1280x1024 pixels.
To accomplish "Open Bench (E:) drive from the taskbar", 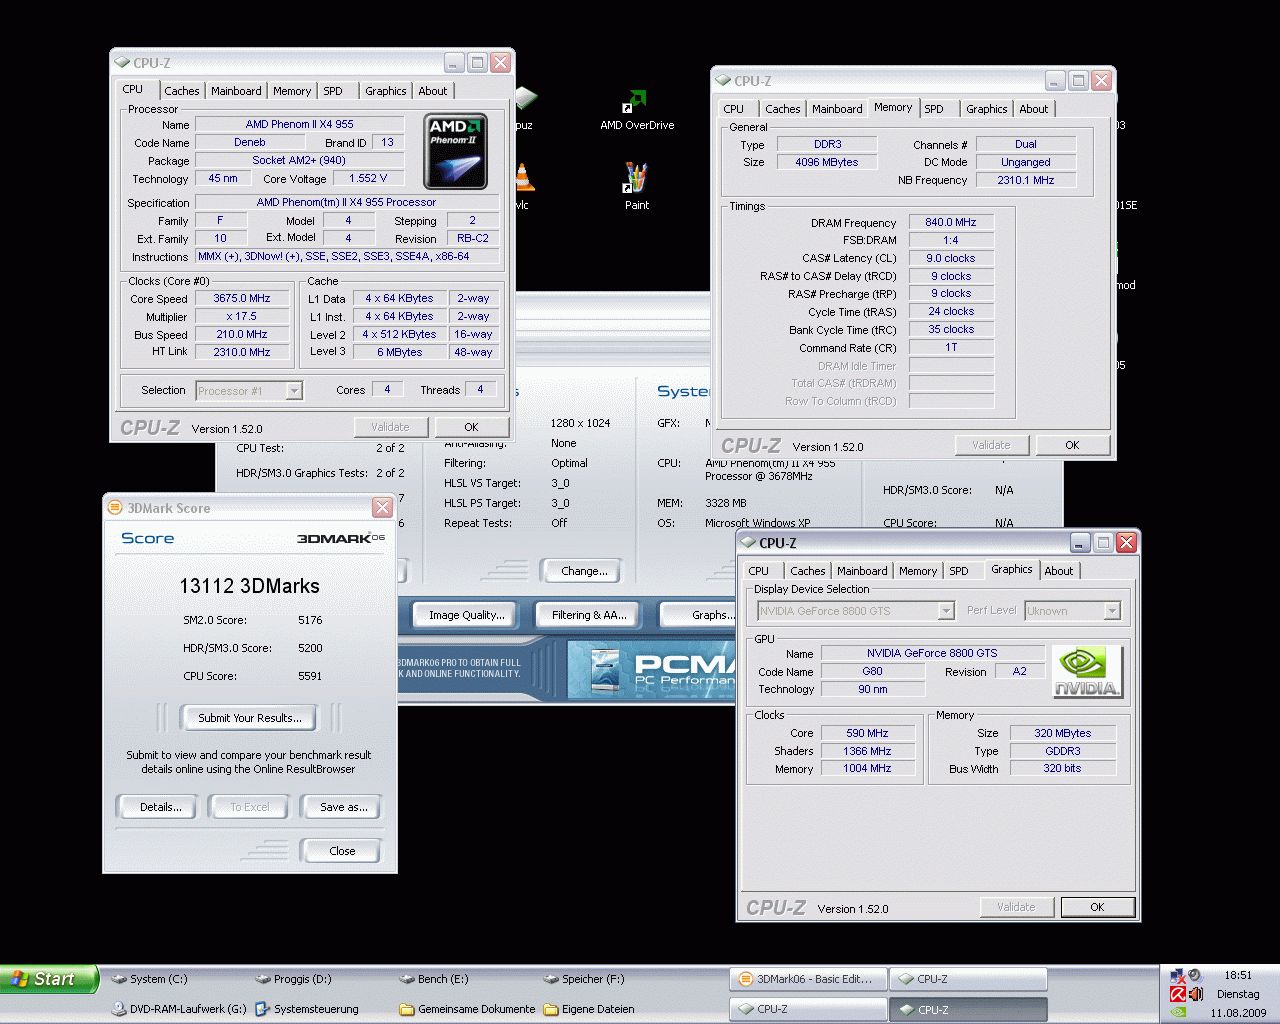I will pos(434,979).
